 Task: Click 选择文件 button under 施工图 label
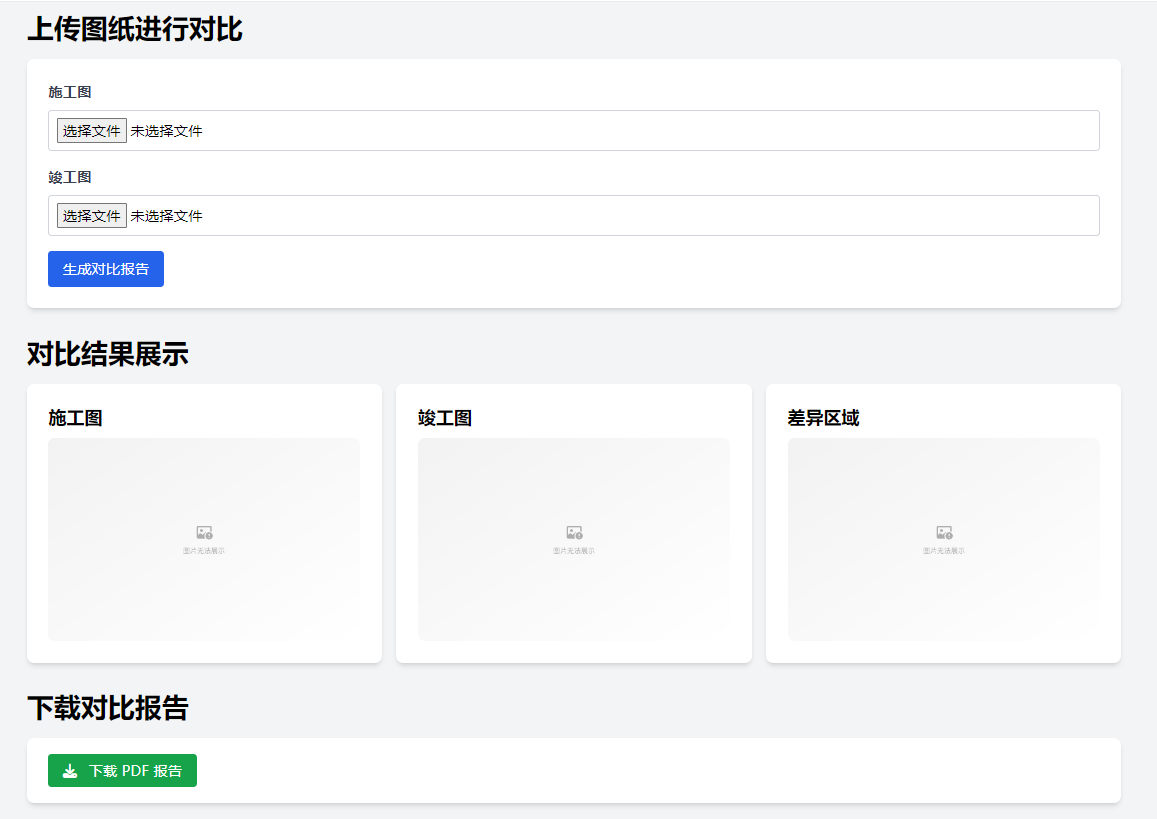91,131
